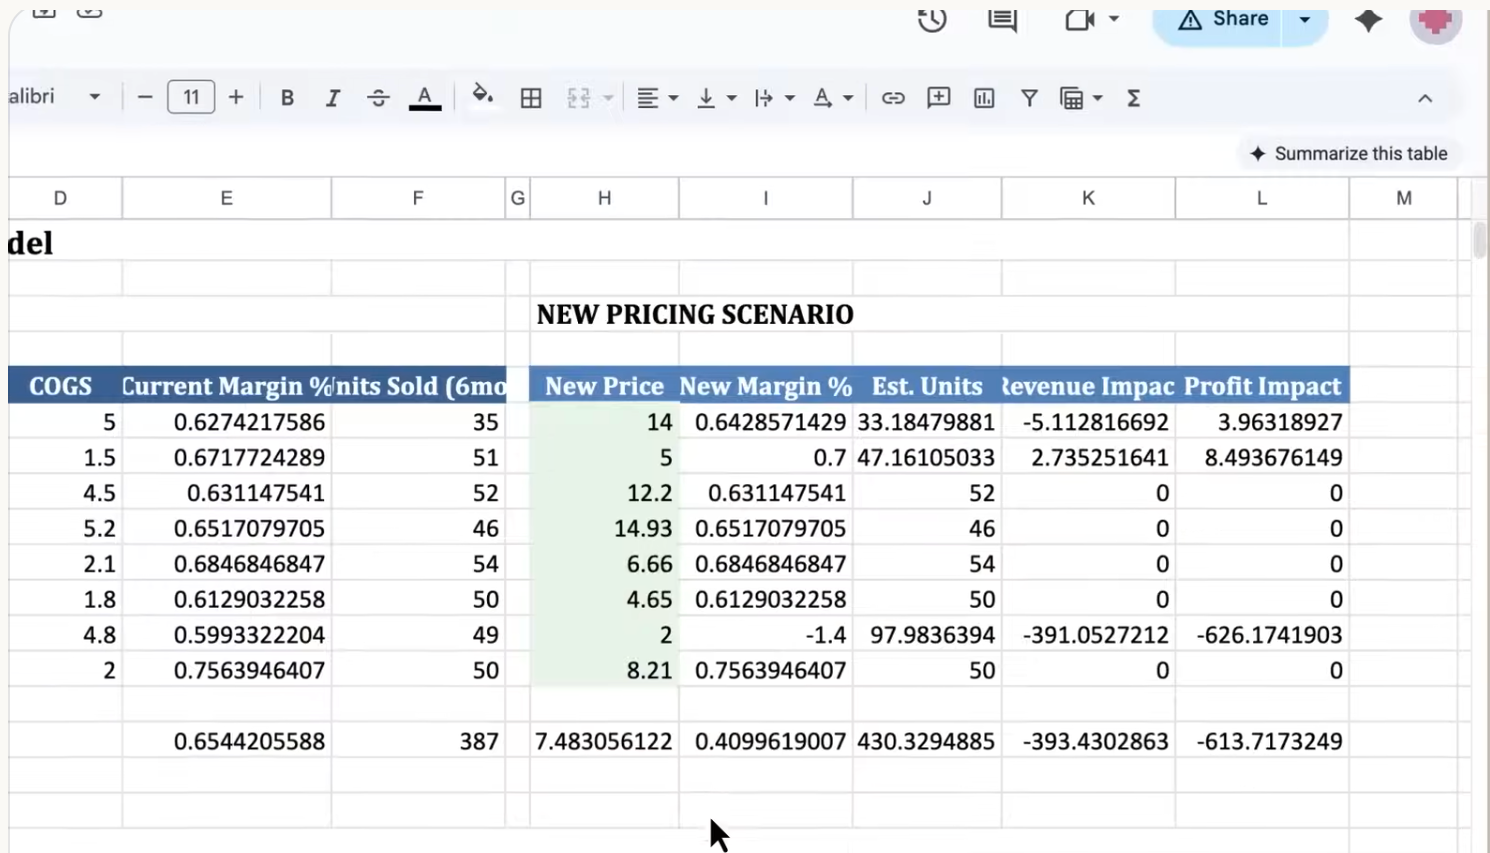Select the Profit Impact header cell
Screen dimensions: 1490x853
click(x=1262, y=386)
